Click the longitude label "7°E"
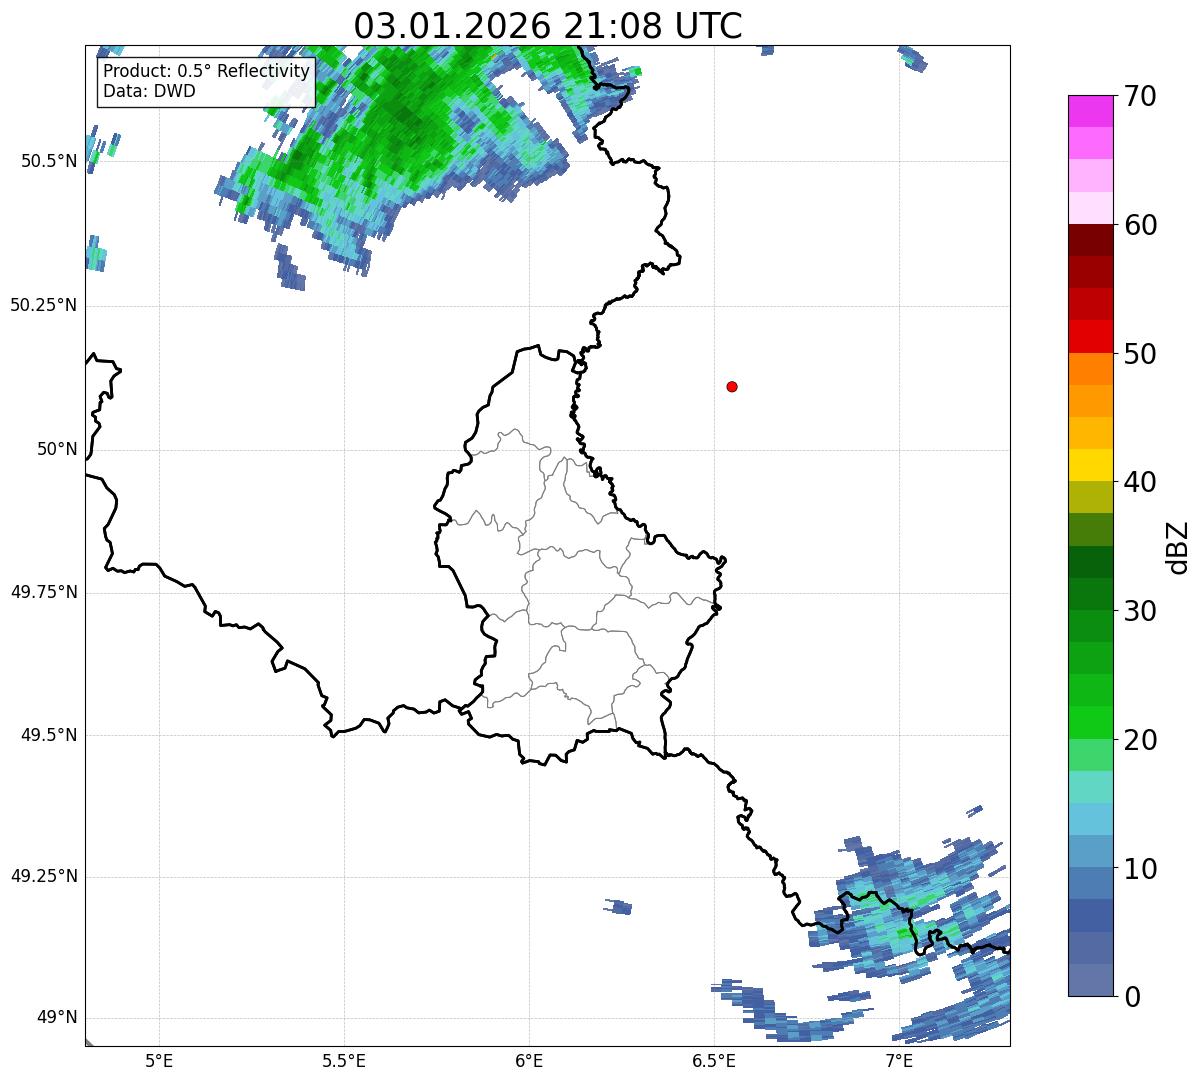Image resolution: width=1202 pixels, height=1081 pixels. (899, 1060)
